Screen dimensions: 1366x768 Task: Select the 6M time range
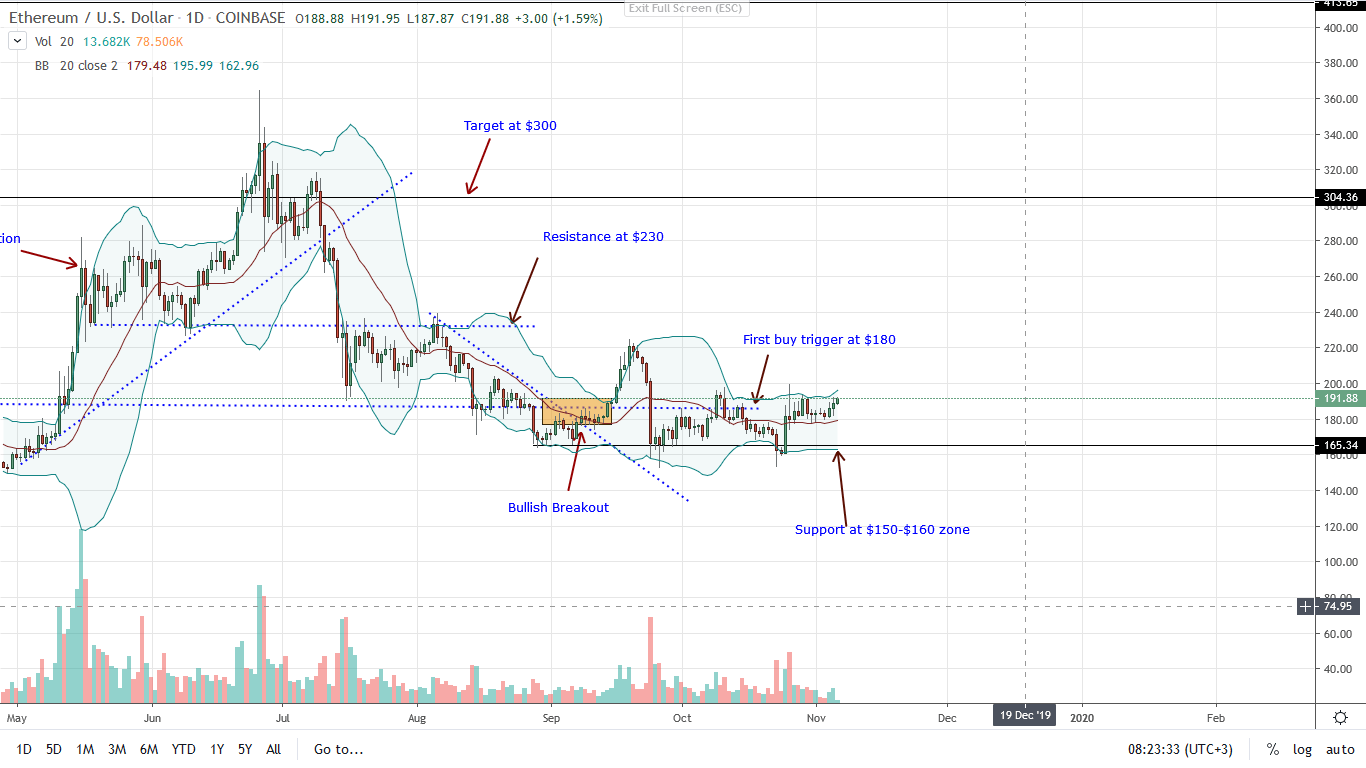(148, 749)
